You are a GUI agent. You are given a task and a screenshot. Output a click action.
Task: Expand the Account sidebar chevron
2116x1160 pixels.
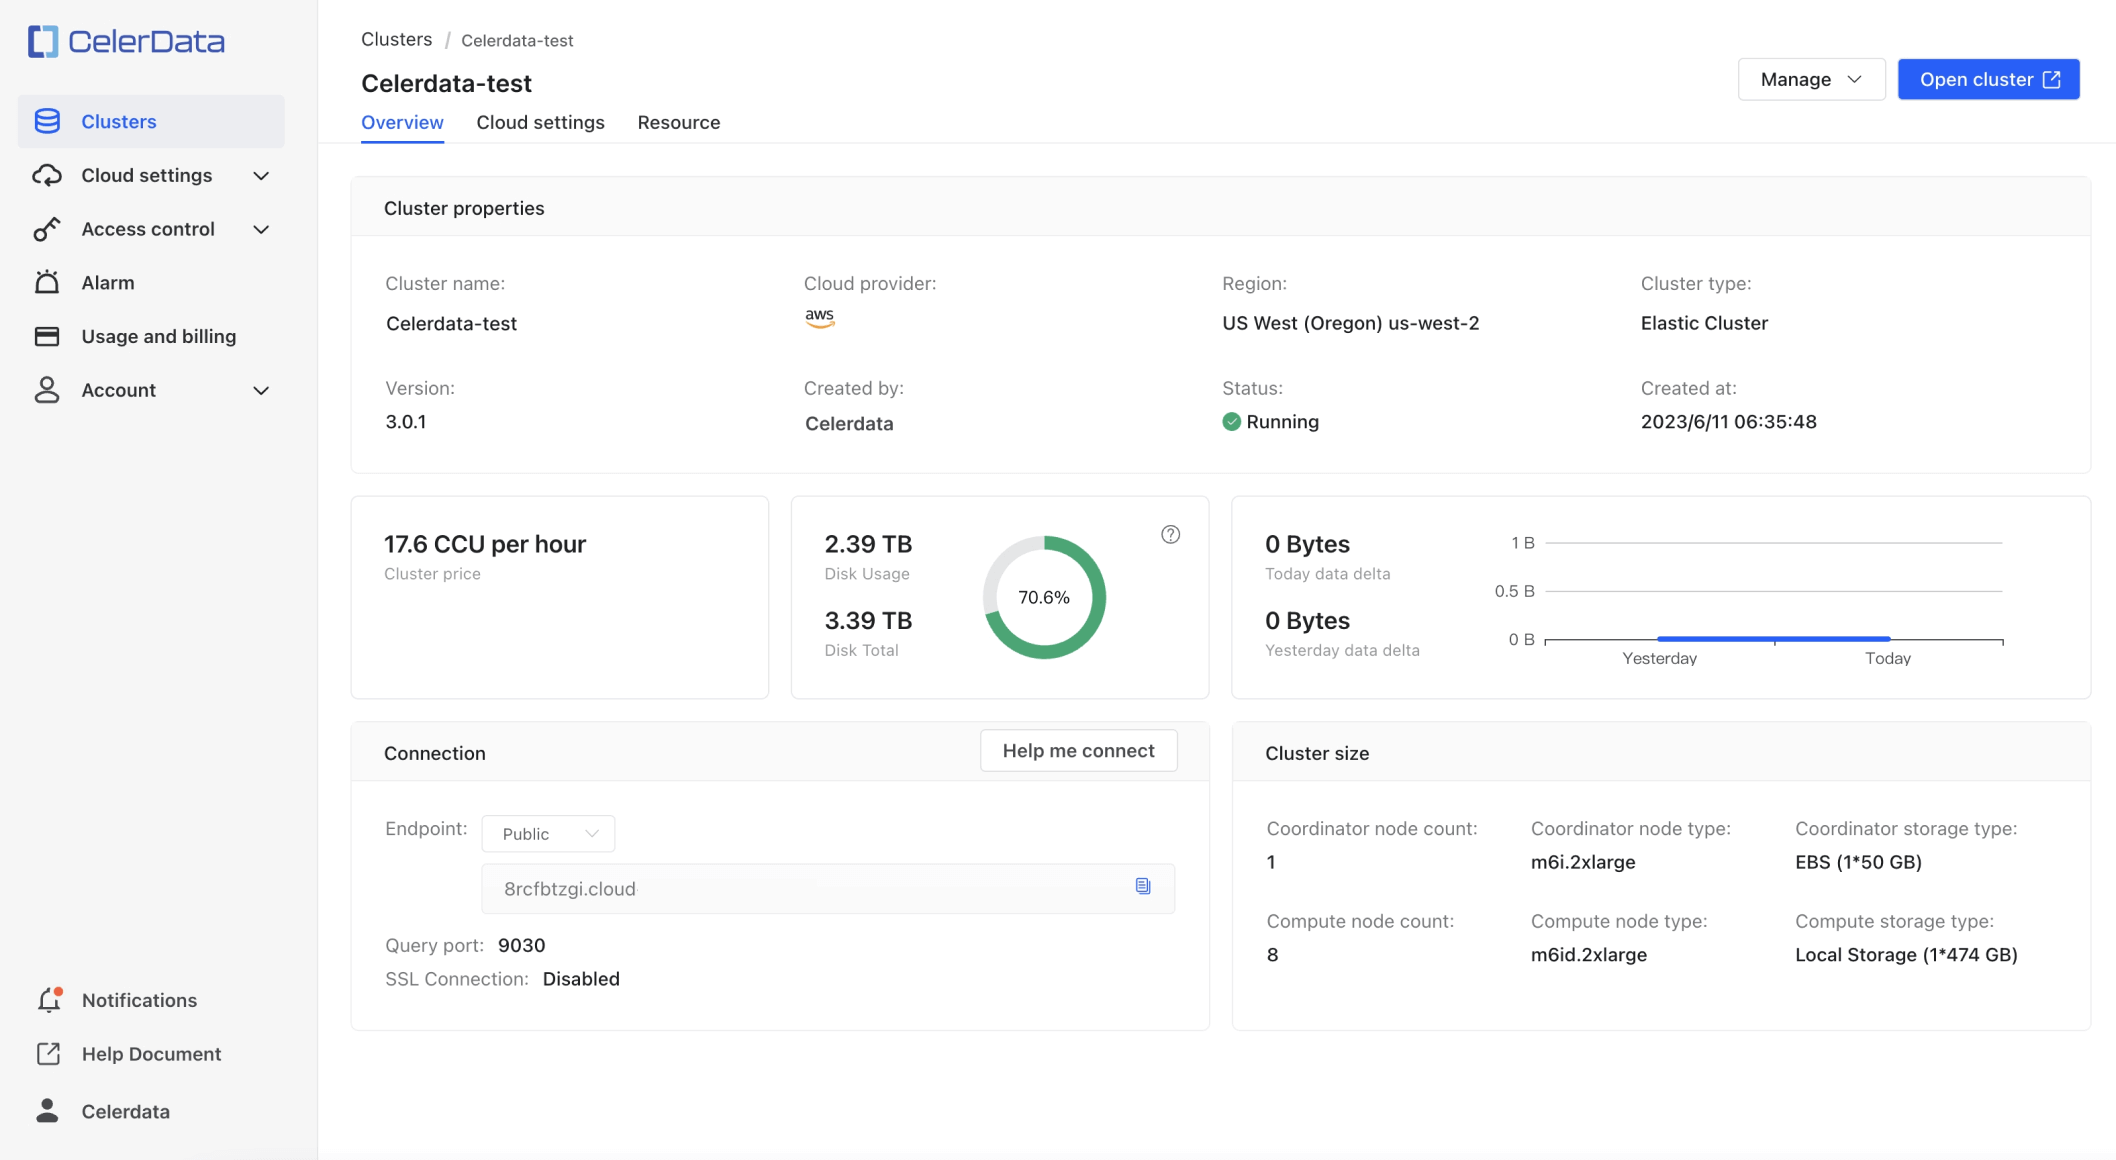tap(261, 391)
